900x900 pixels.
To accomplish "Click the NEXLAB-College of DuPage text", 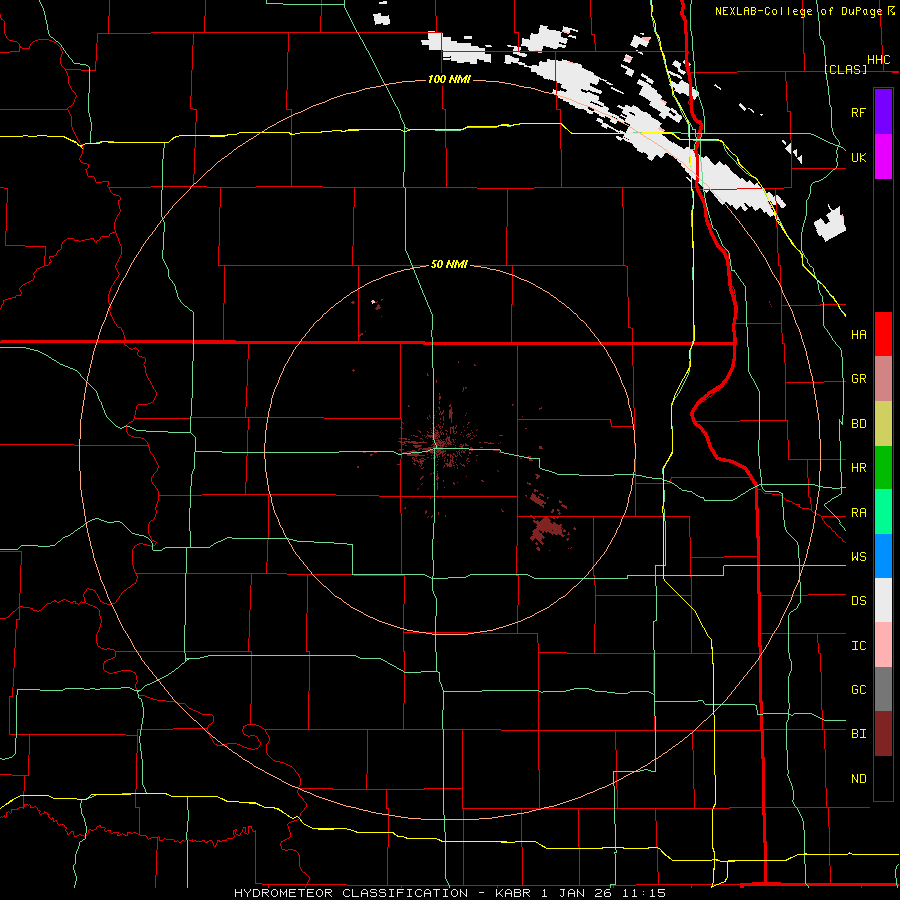I will (x=798, y=11).
